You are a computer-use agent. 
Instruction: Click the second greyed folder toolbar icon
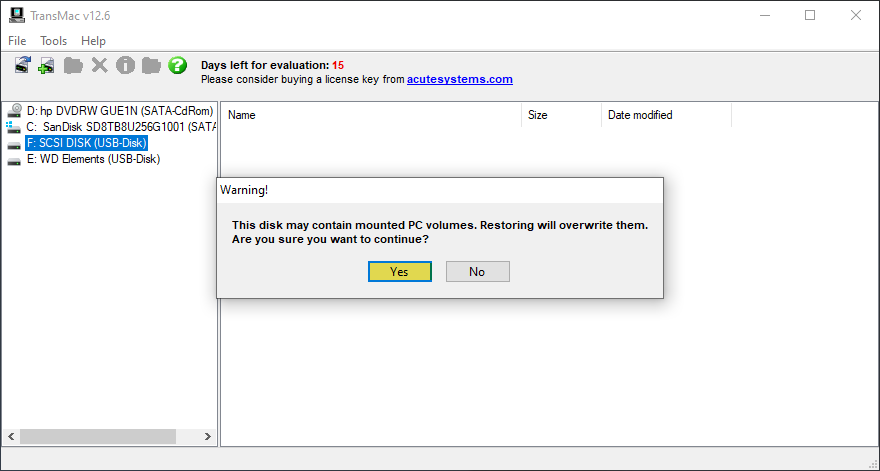point(151,65)
